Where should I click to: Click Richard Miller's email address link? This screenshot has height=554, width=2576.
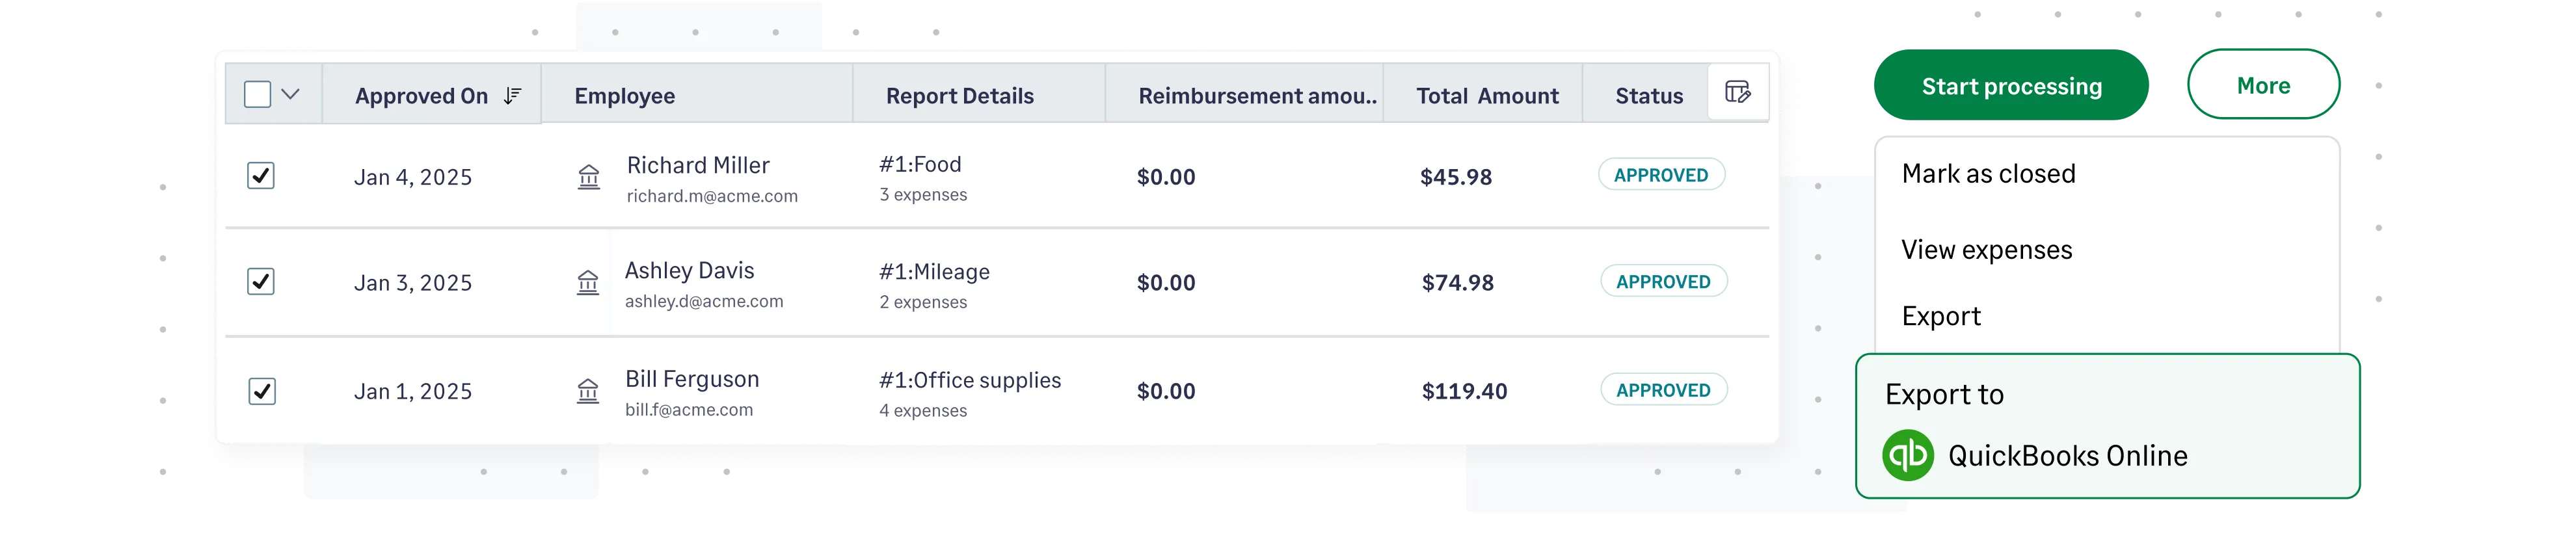click(712, 196)
